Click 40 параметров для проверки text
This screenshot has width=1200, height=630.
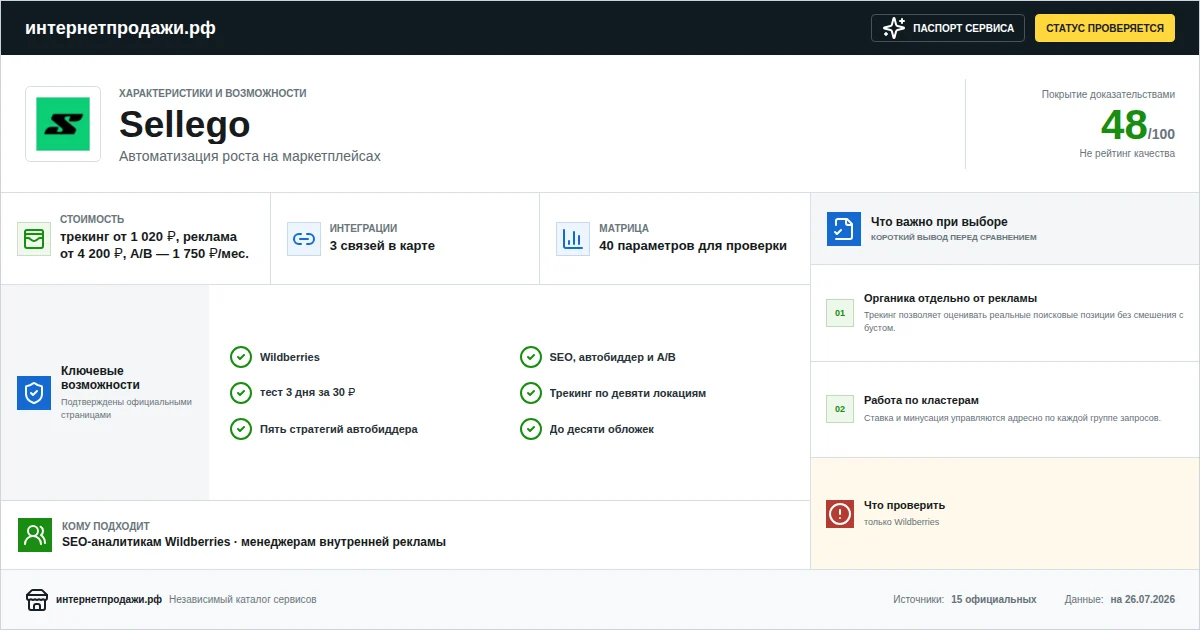693,246
